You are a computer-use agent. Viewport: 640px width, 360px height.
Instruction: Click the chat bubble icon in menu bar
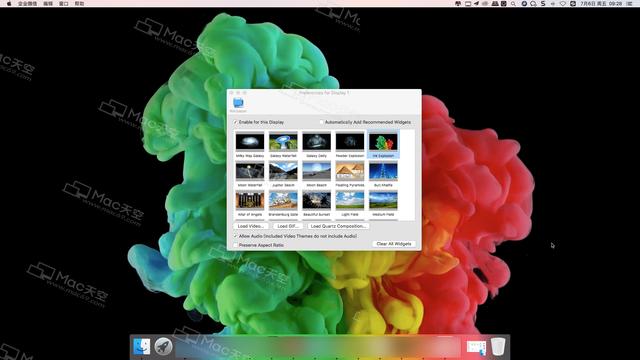click(x=533, y=3)
